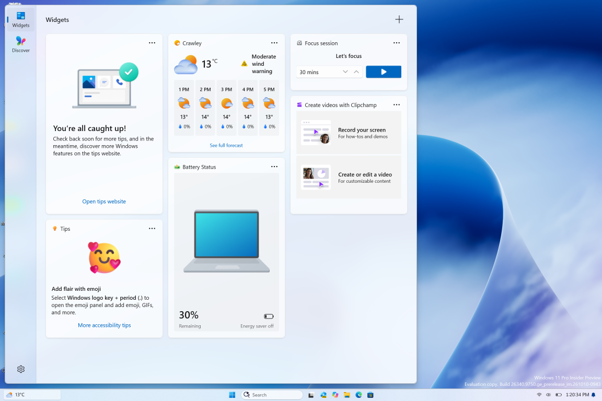602x401 pixels.
Task: Open Windows Start button on taskbar
Action: click(232, 394)
